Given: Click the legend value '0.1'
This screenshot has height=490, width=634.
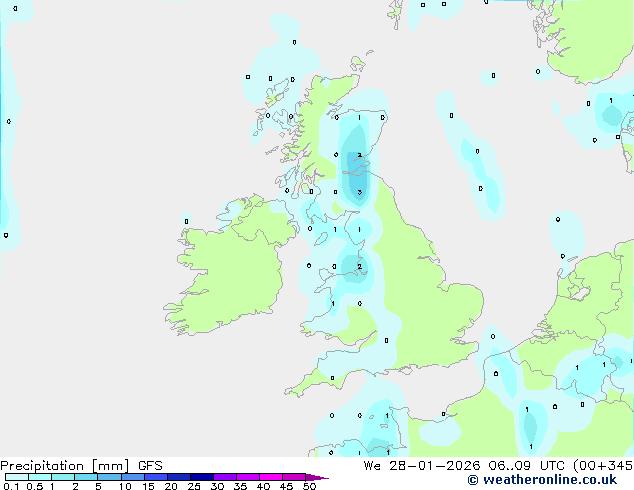Looking at the screenshot, I should point(11,486).
